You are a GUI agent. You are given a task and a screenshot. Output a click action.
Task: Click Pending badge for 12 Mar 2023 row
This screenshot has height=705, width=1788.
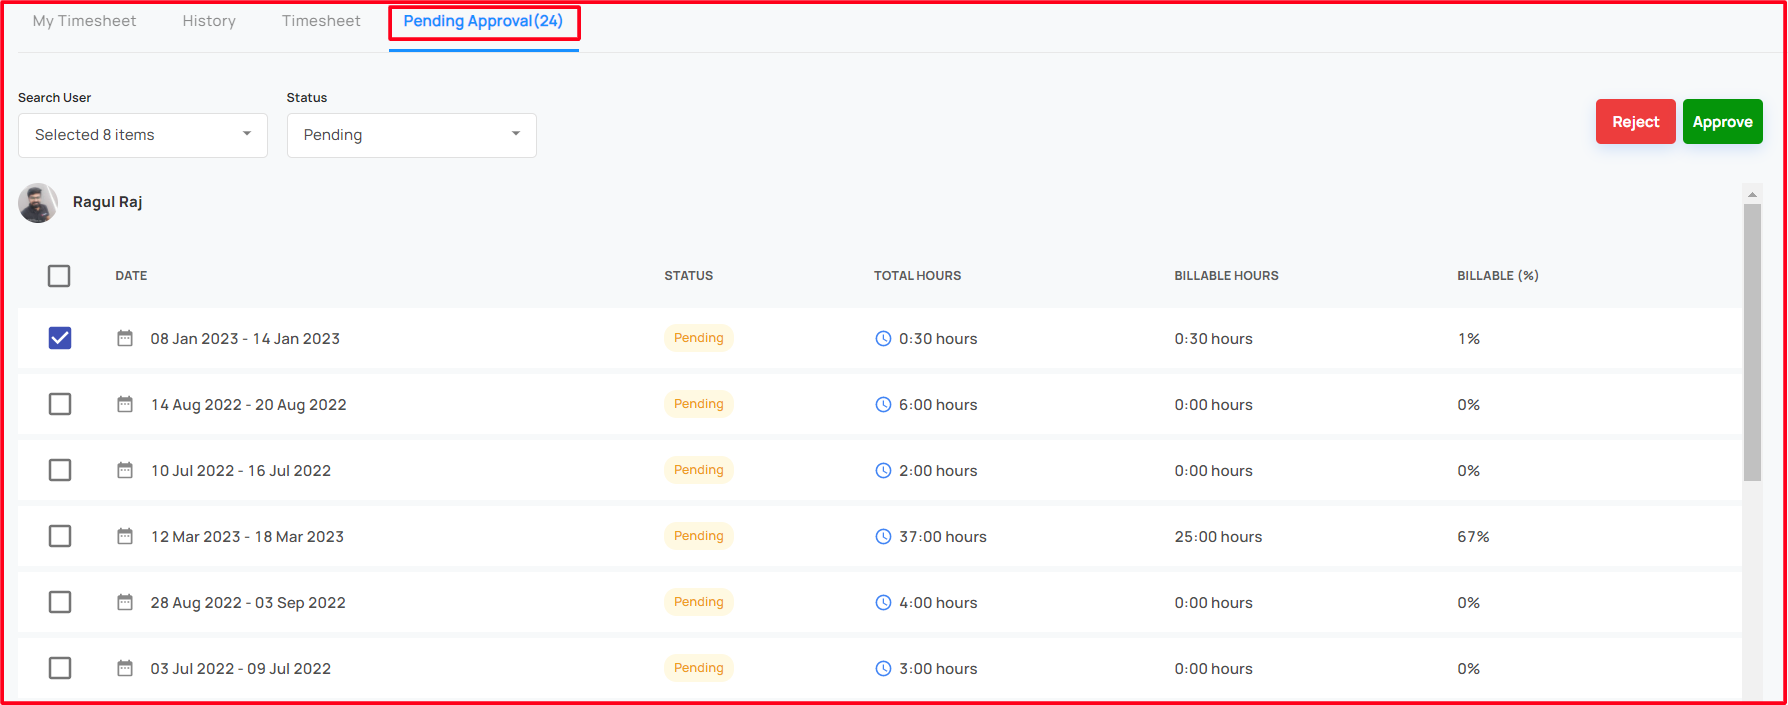coord(699,536)
